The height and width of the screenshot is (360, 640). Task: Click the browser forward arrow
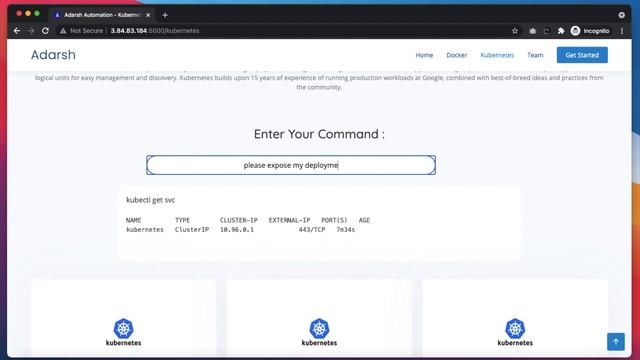31,31
